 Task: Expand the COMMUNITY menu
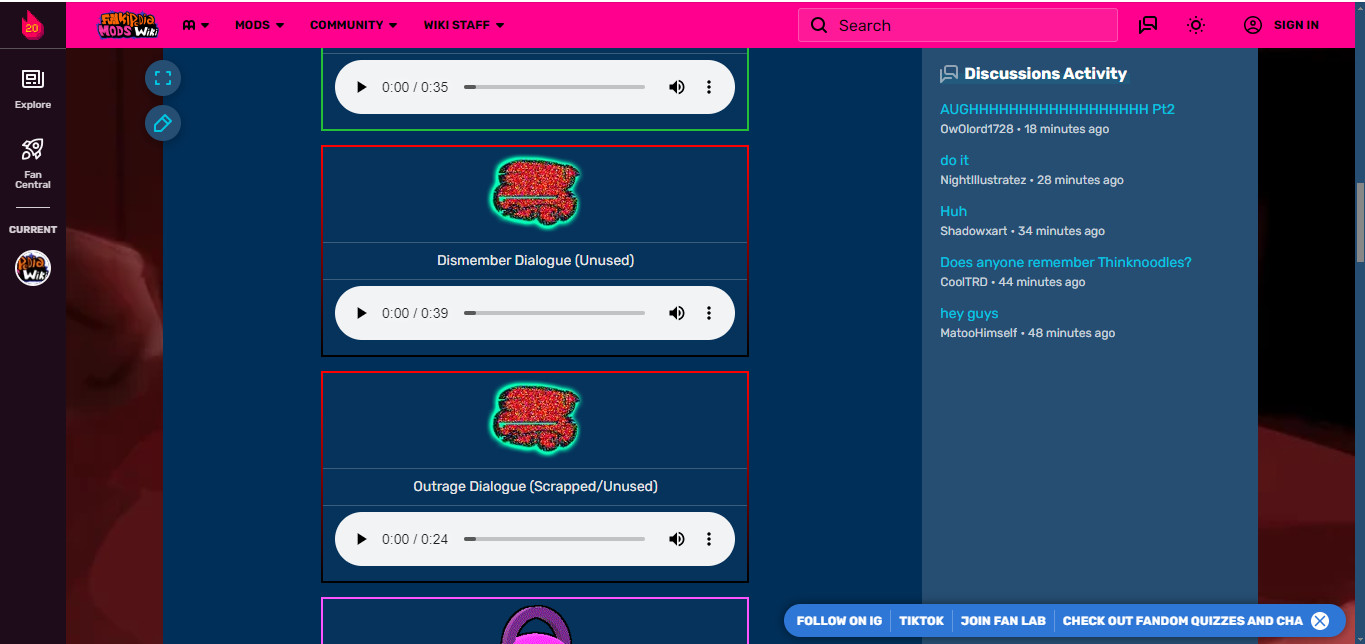[x=353, y=25]
